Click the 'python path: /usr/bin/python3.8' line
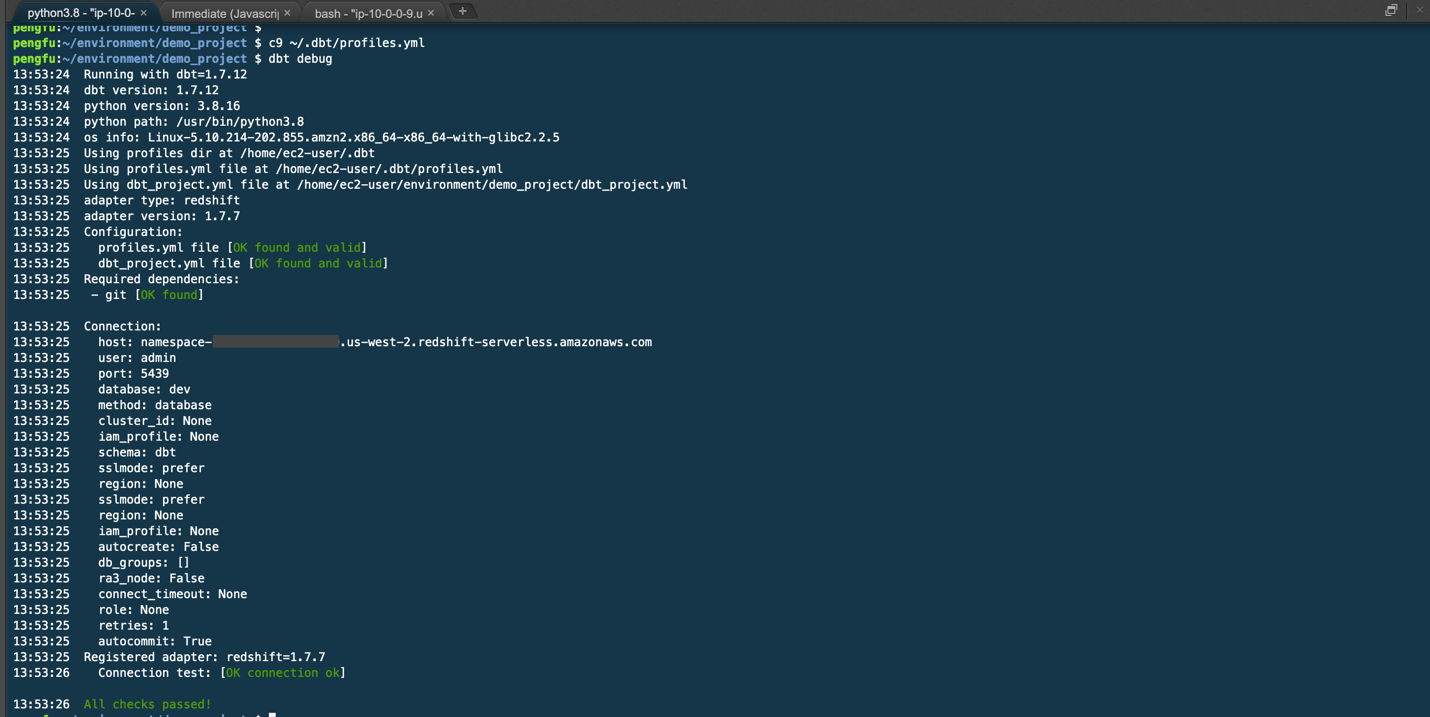Image resolution: width=1430 pixels, height=717 pixels. (194, 122)
